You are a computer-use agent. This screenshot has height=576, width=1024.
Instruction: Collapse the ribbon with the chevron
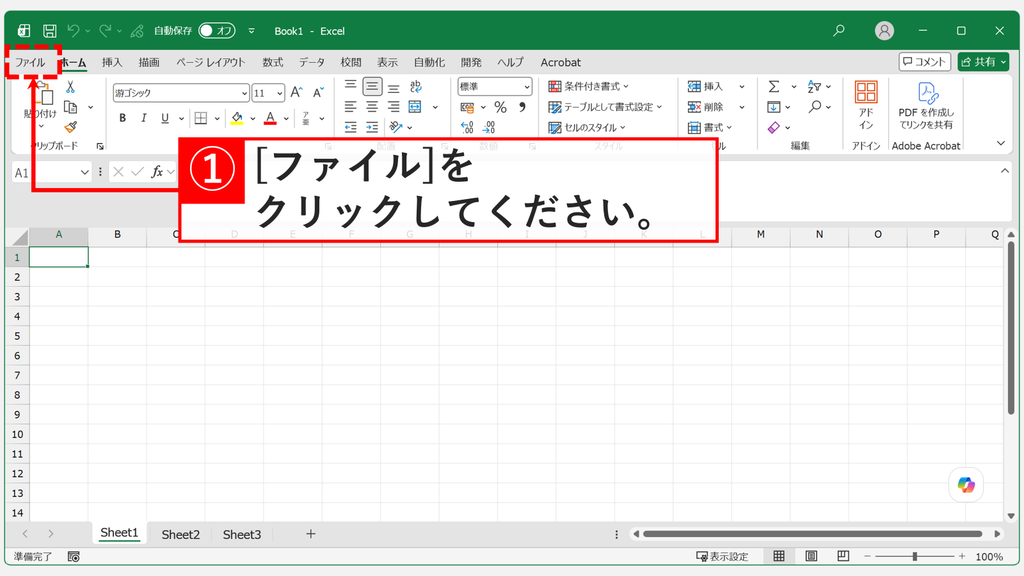pos(1000,143)
